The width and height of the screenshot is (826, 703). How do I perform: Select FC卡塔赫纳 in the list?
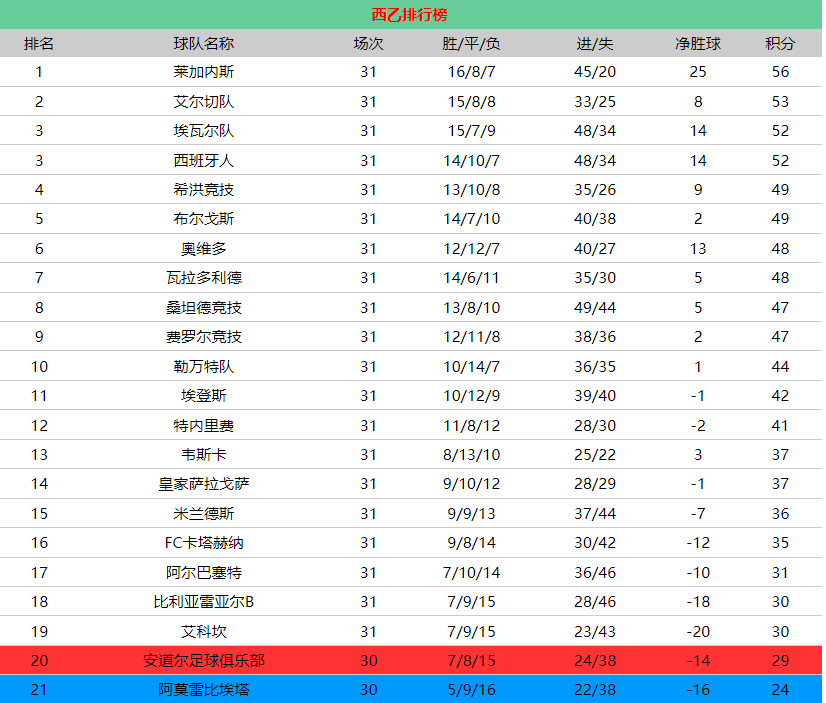pyautogui.click(x=203, y=543)
